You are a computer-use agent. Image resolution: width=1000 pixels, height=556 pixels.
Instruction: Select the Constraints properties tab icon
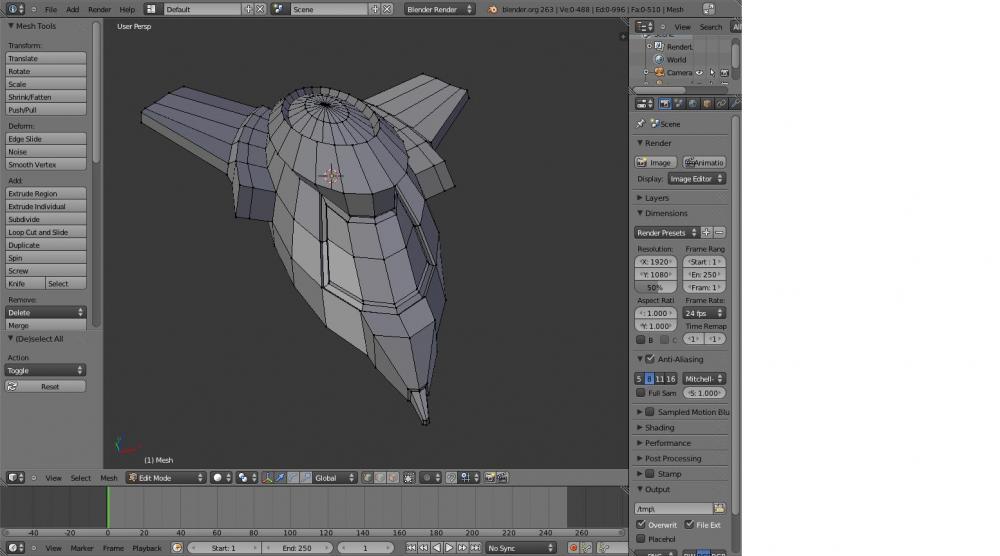(721, 103)
